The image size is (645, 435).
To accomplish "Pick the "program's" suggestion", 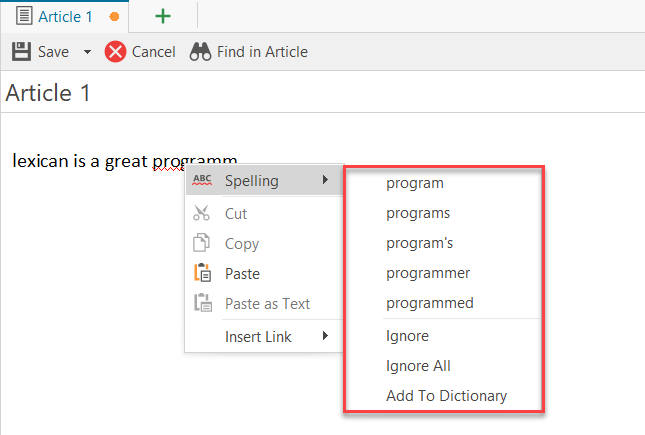I will (420, 243).
